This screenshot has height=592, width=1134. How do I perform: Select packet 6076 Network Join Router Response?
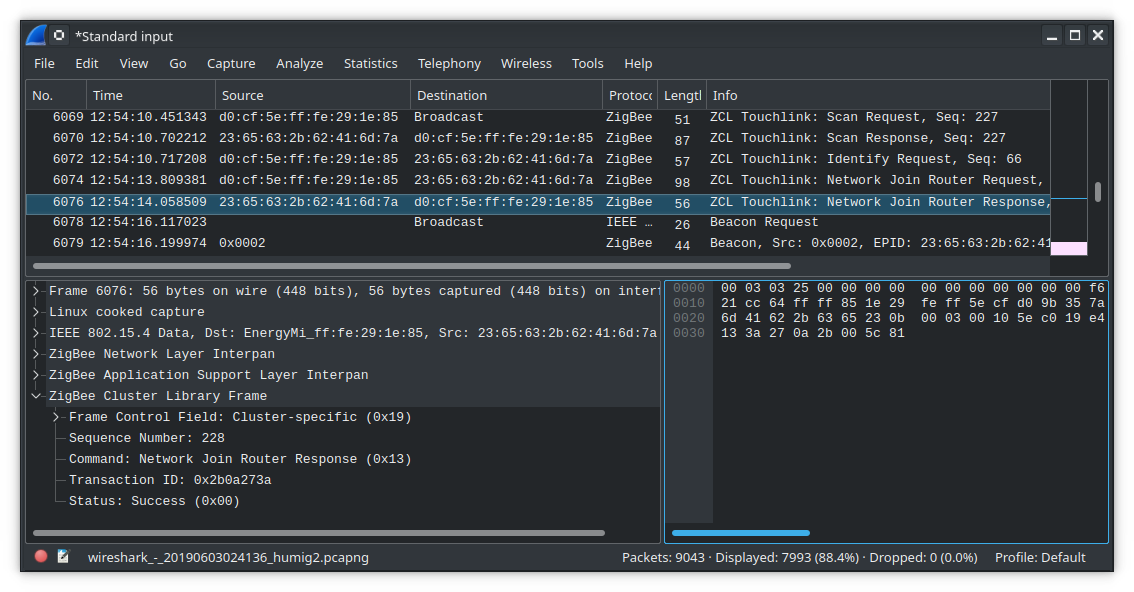[x=538, y=202]
